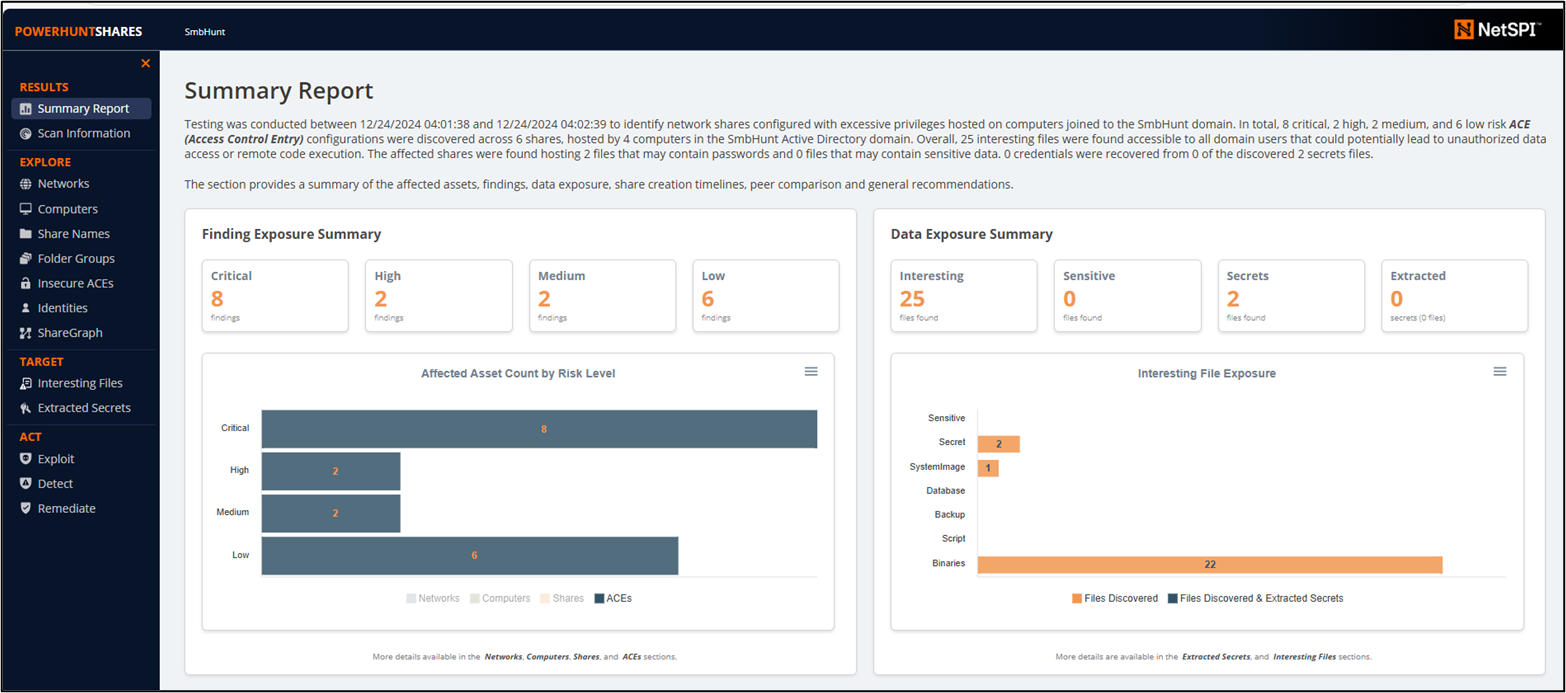Toggle the Computers series in chart legend
The height and width of the screenshot is (693, 1566).
click(499, 598)
